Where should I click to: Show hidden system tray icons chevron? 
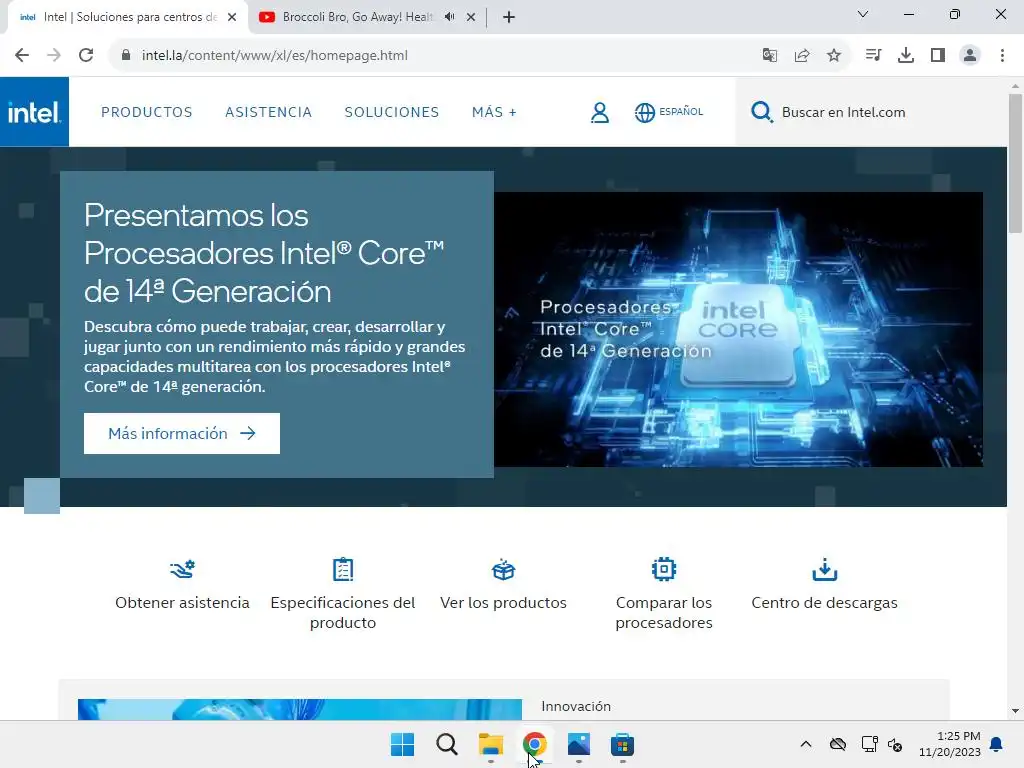[x=806, y=744]
